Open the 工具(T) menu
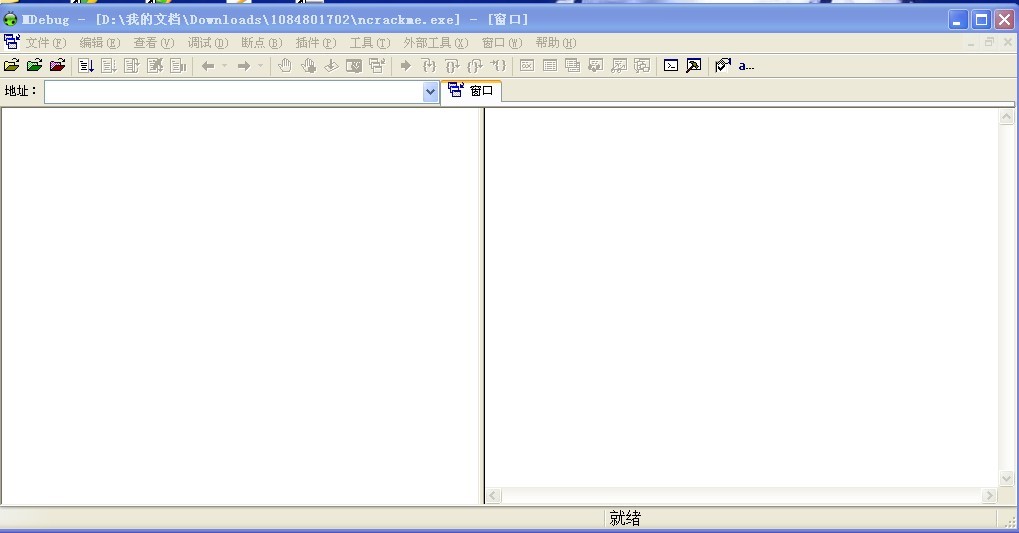This screenshot has height=533, width=1019. (x=369, y=43)
